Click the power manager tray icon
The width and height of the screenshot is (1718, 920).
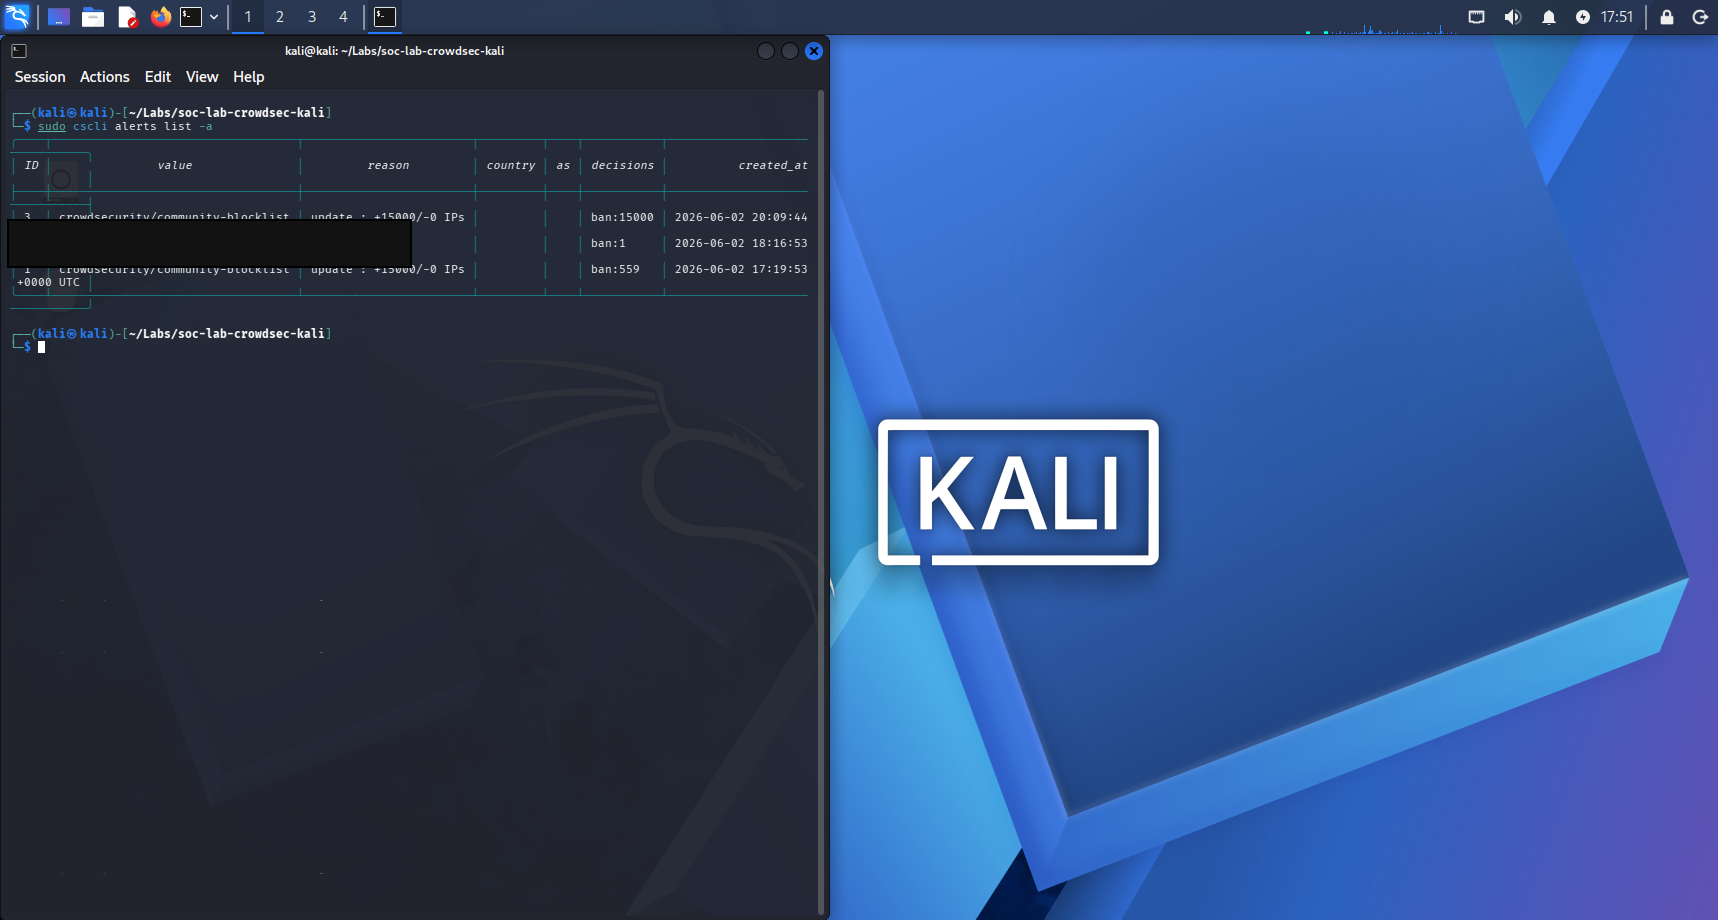pos(1583,17)
